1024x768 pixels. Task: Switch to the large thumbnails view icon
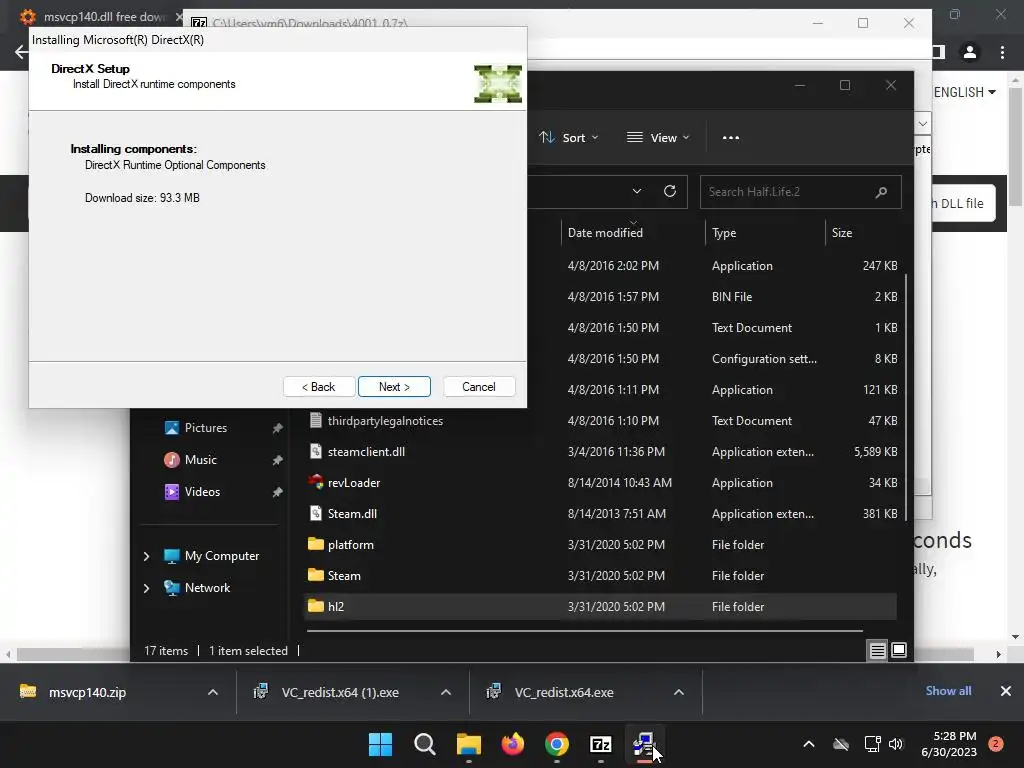pyautogui.click(x=899, y=650)
